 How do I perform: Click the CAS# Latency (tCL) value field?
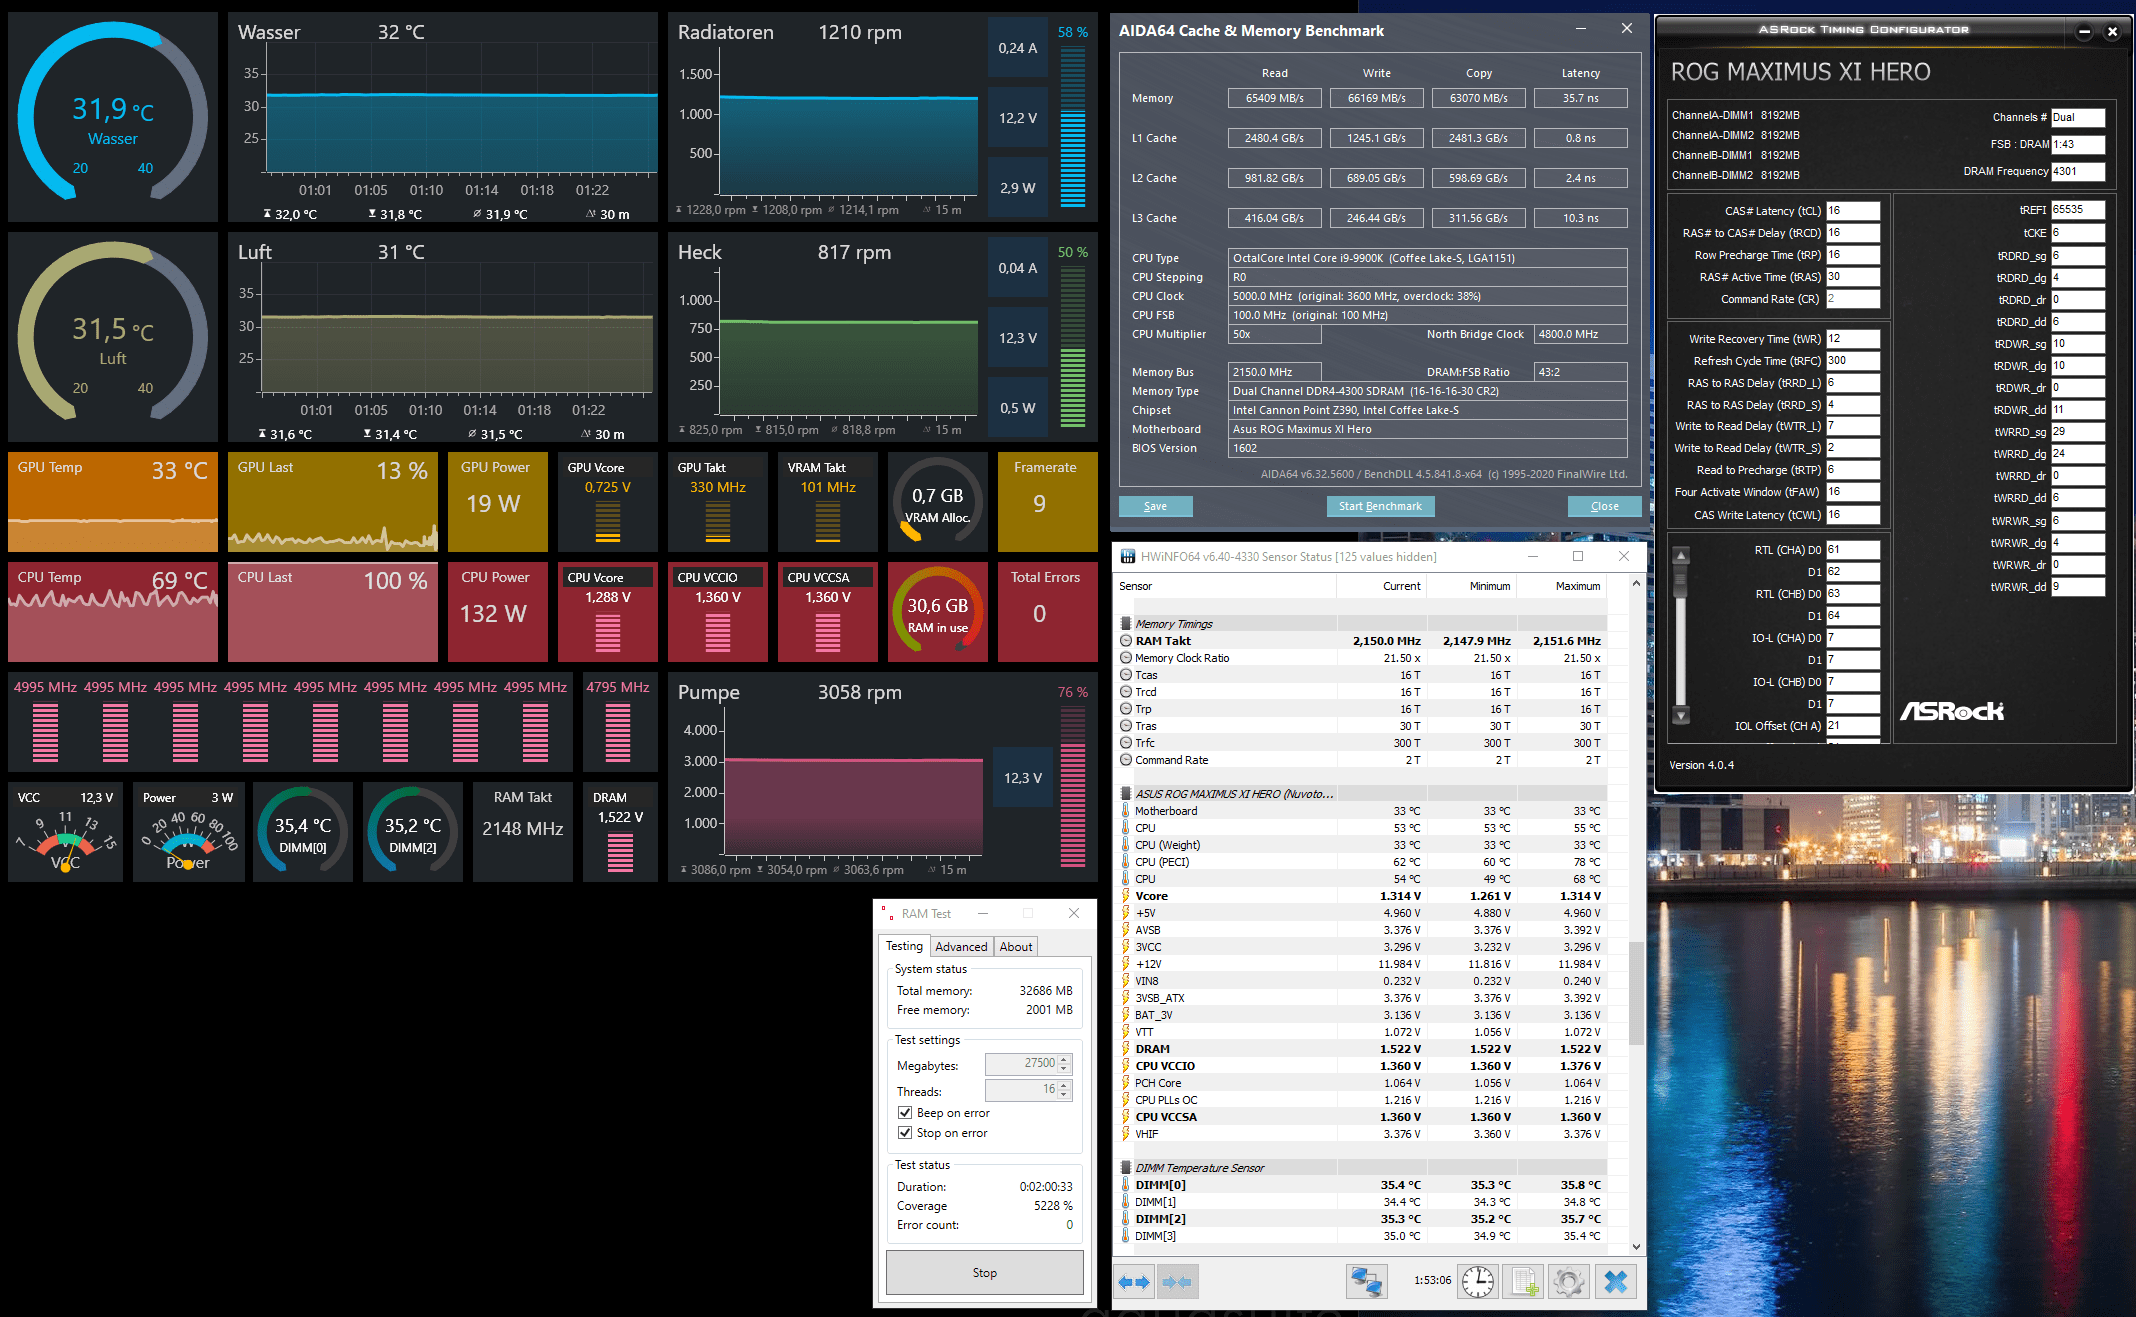click(x=1853, y=211)
